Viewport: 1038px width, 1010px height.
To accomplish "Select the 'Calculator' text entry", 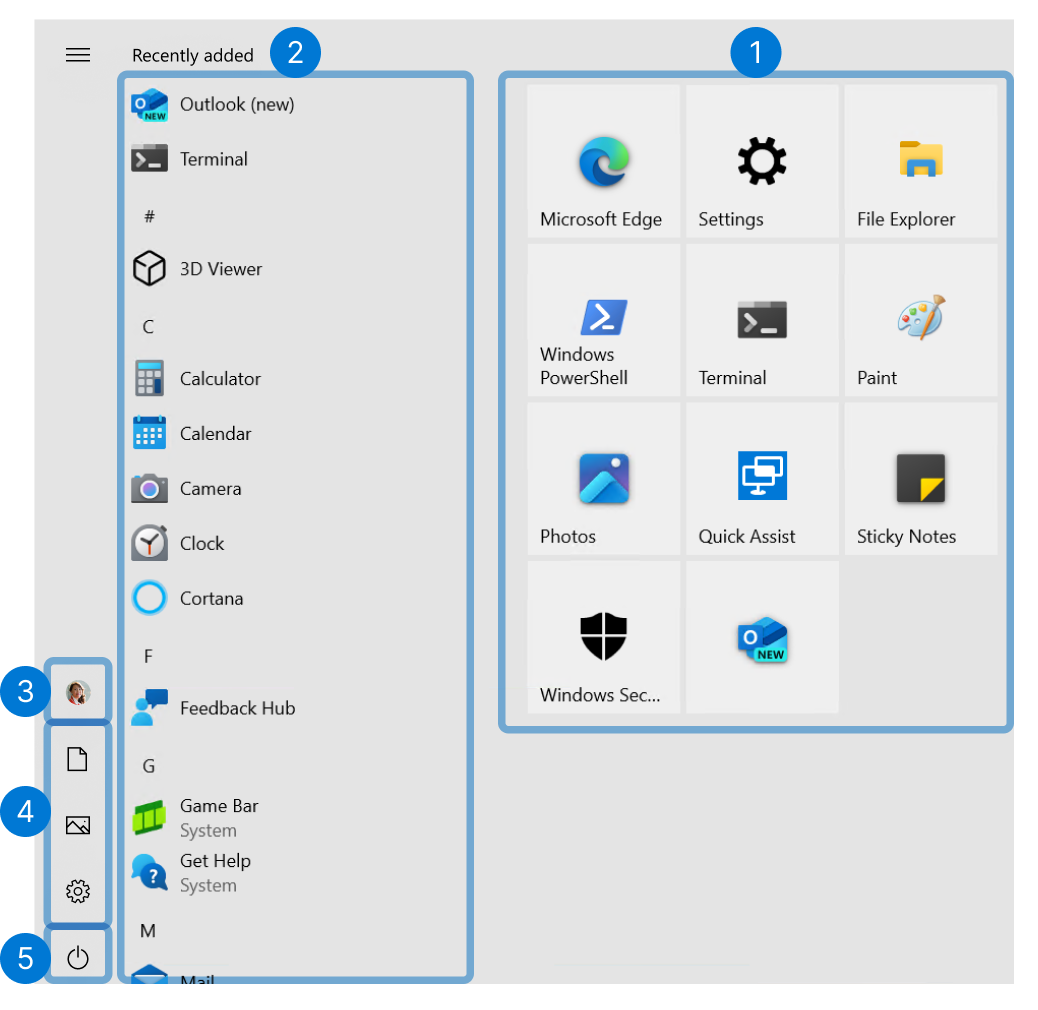I will pyautogui.click(x=220, y=379).
